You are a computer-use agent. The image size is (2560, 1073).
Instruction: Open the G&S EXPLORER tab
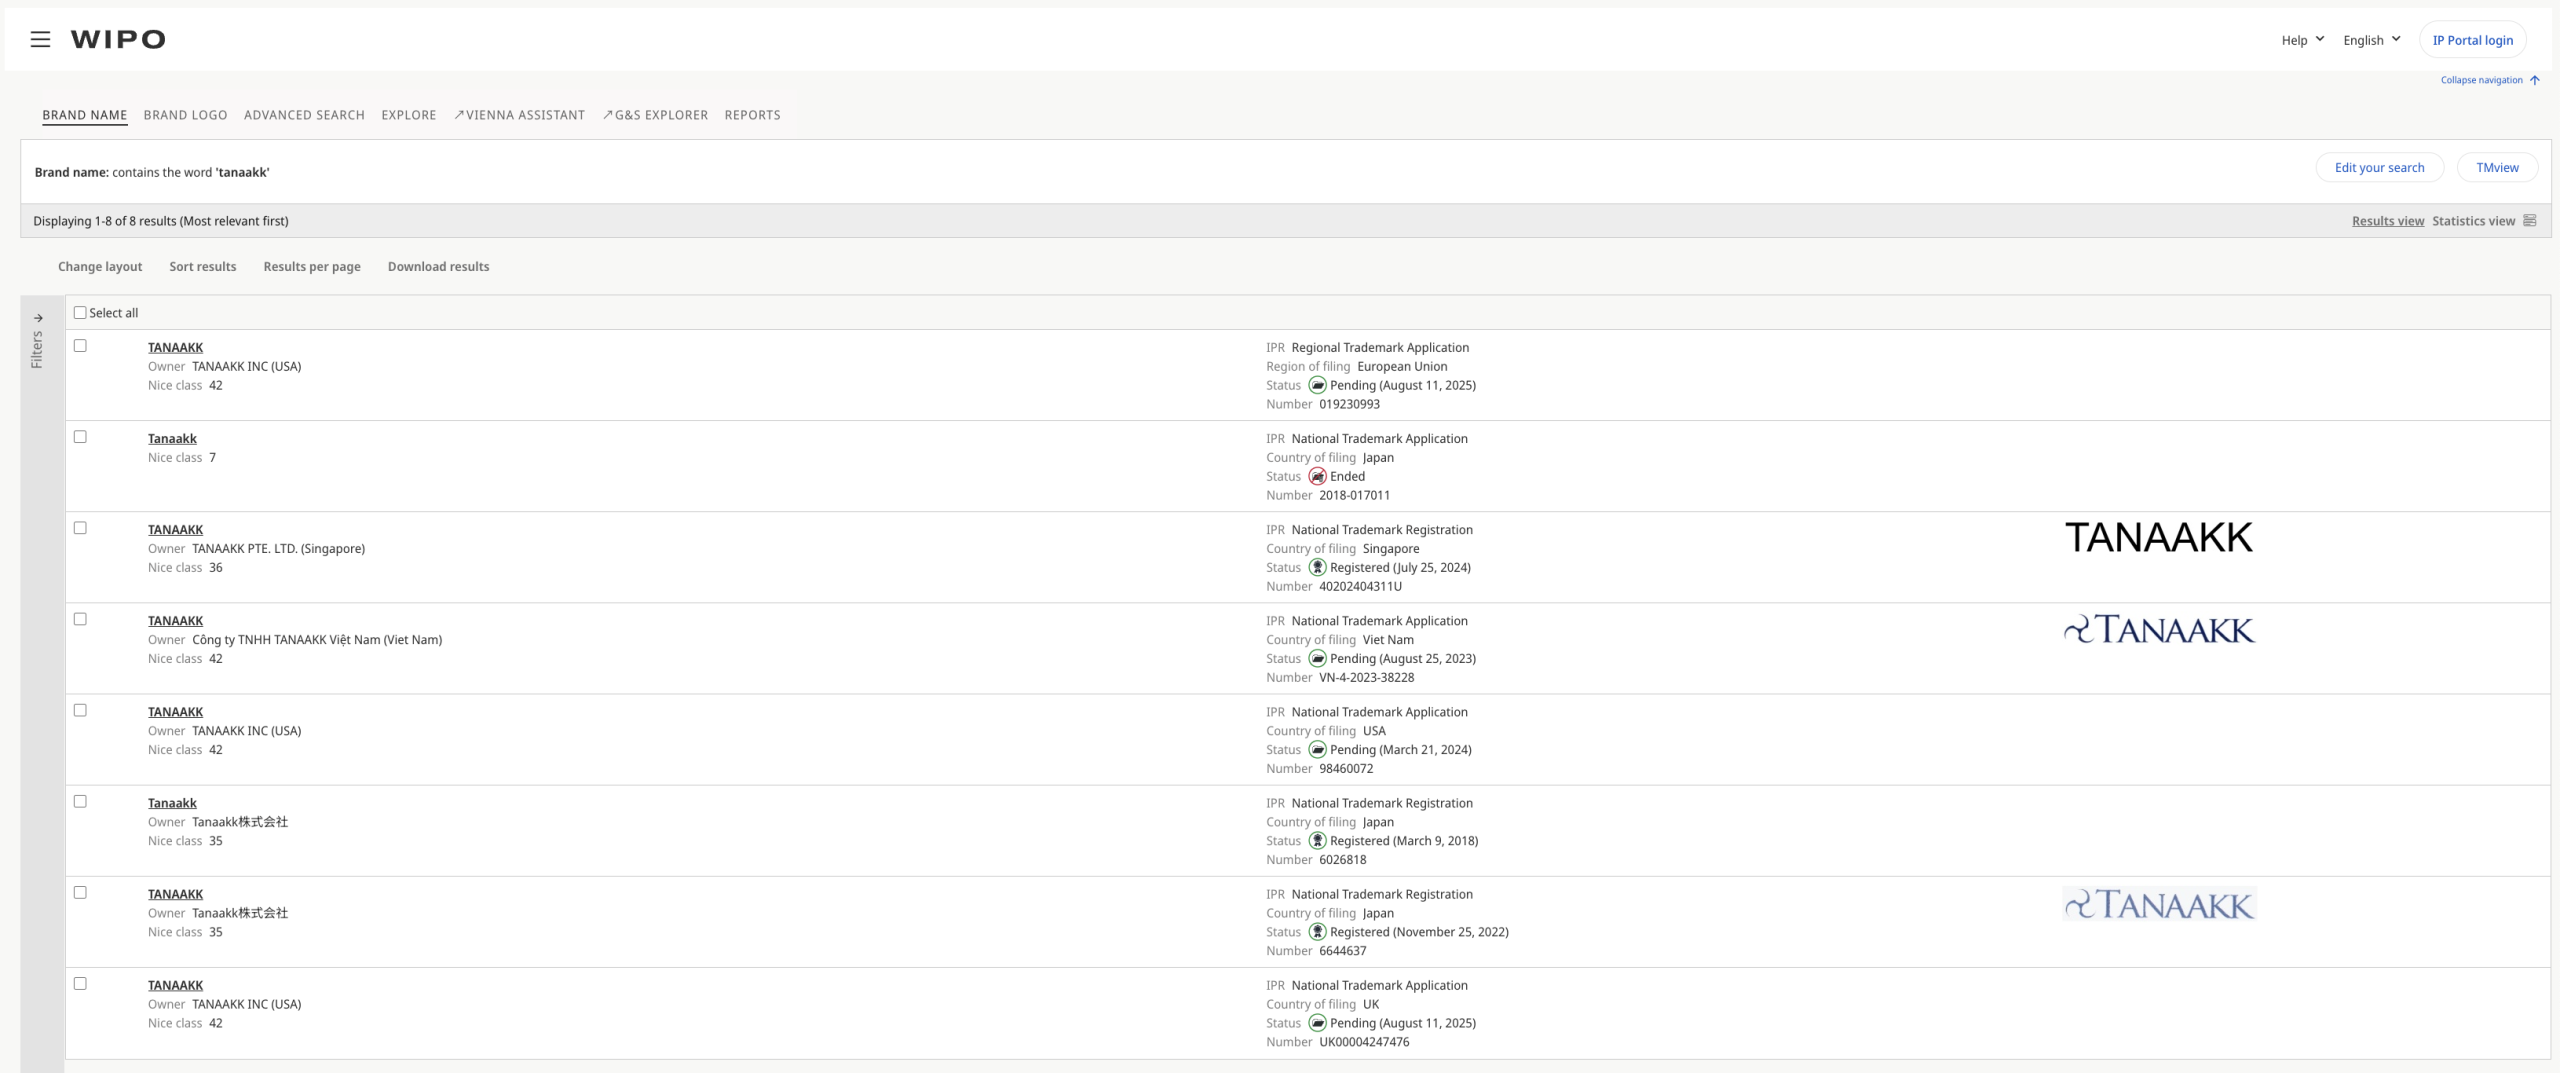[655, 115]
